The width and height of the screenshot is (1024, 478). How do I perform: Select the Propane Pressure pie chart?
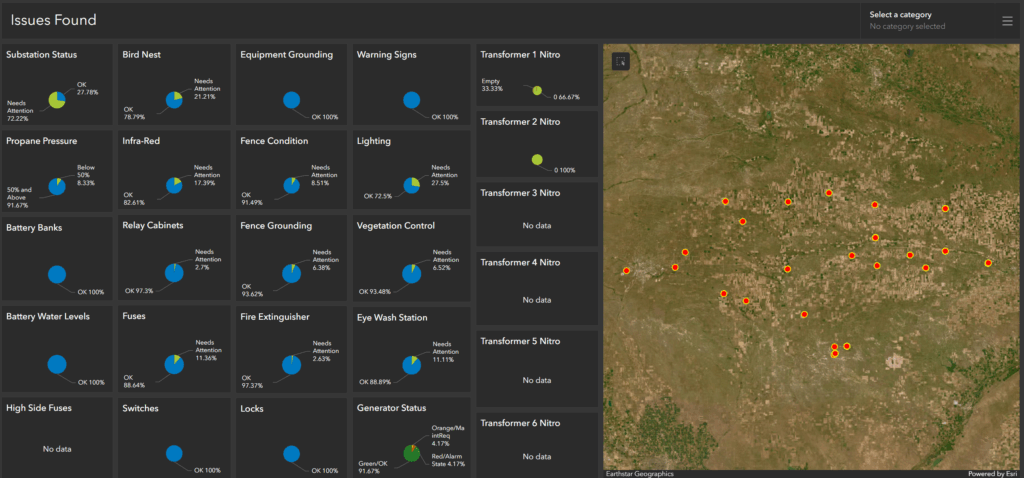click(57, 186)
